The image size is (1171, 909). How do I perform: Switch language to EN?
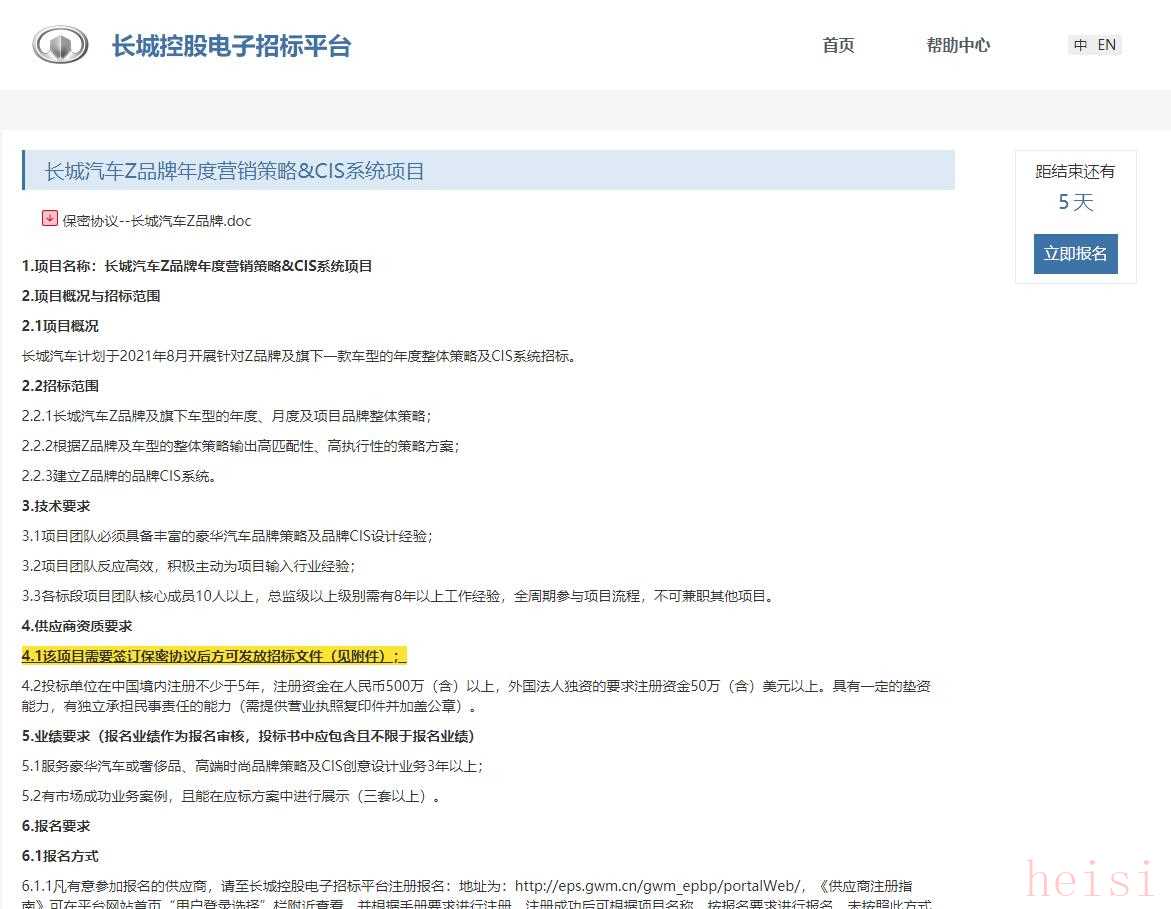[1106, 45]
